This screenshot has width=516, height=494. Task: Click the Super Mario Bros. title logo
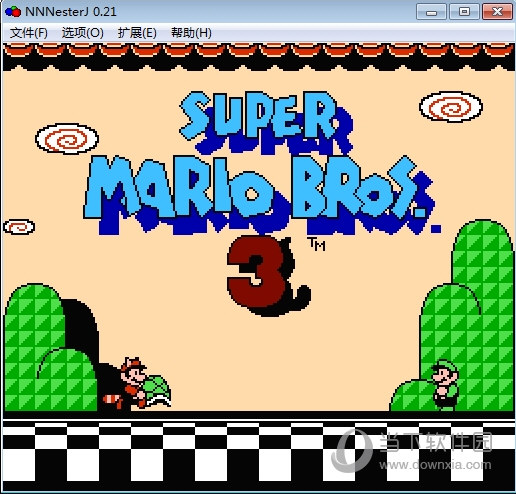point(262,163)
